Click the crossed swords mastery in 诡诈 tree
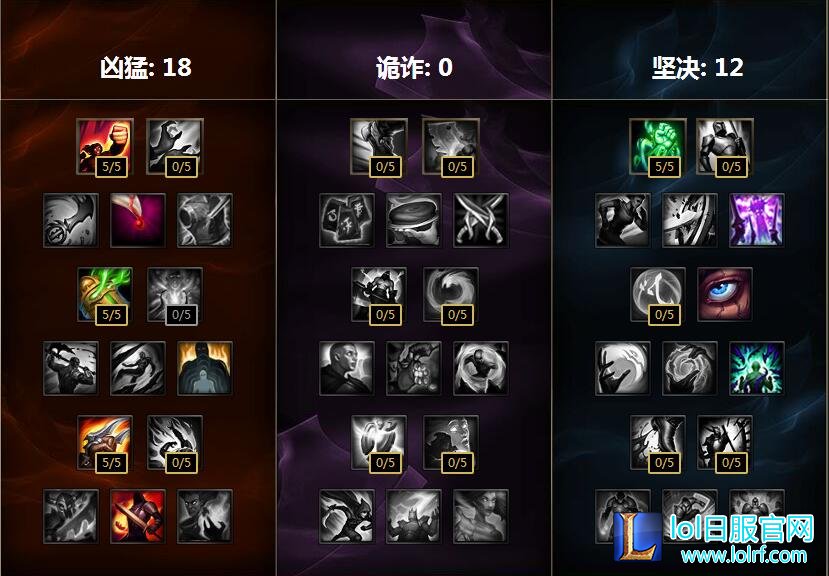The width and height of the screenshot is (829, 576). tap(481, 220)
